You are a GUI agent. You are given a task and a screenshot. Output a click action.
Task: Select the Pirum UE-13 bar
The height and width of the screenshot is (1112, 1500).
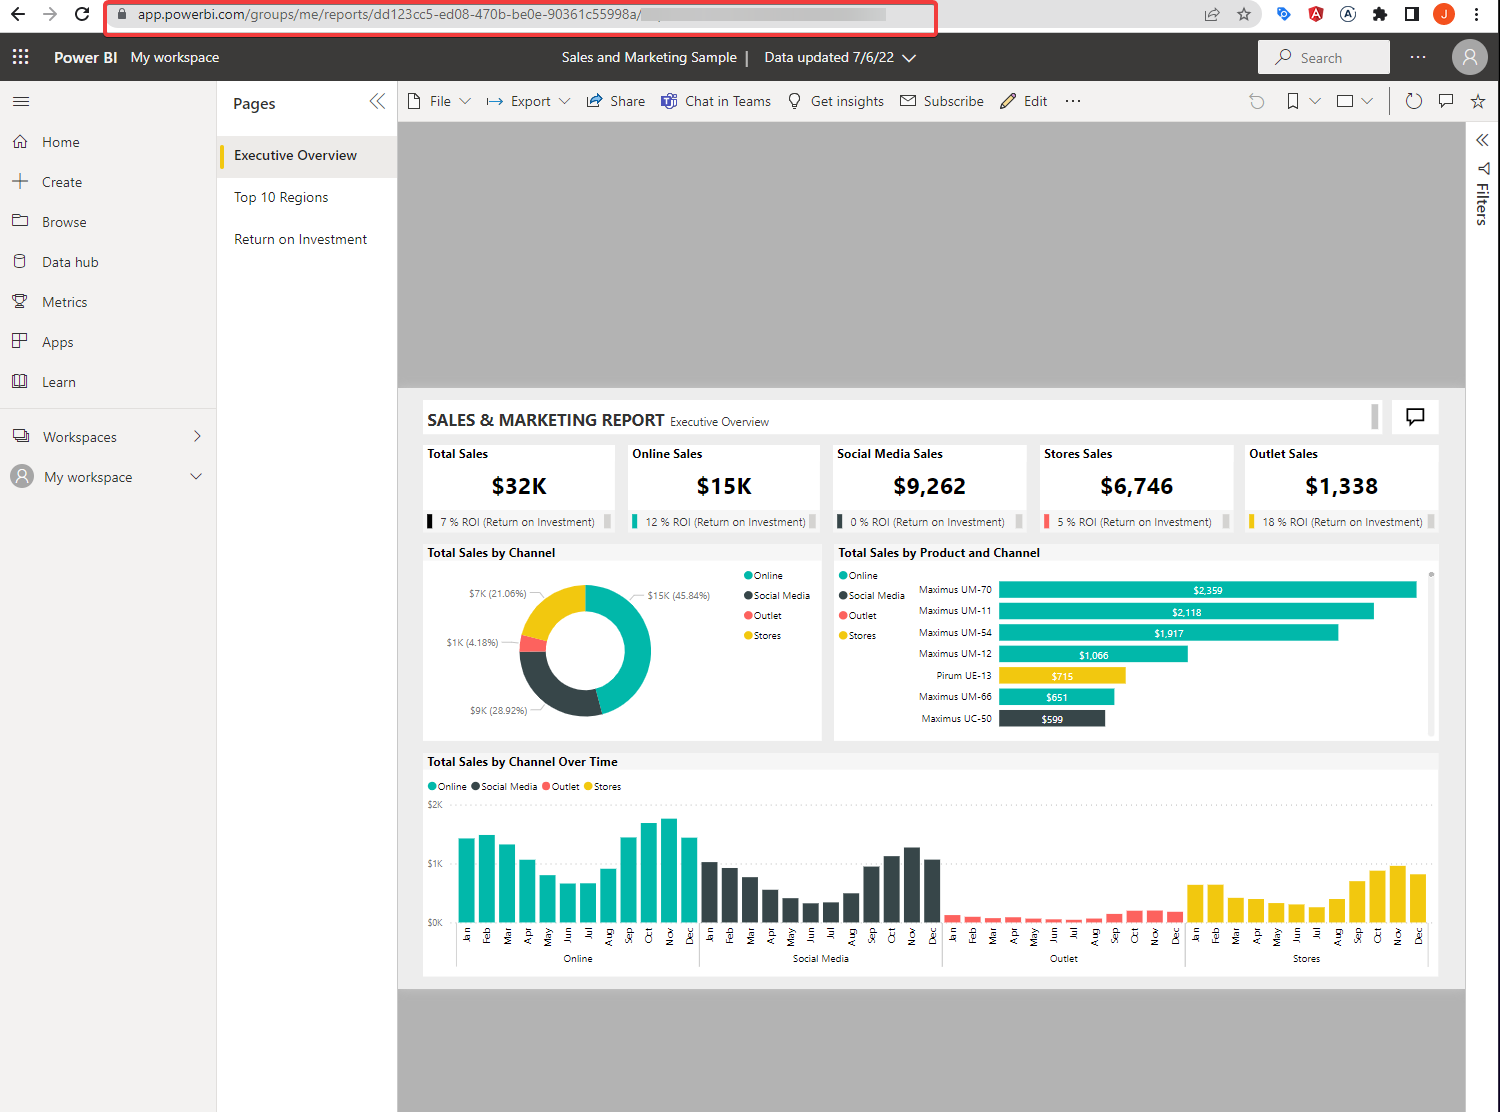[1062, 676]
